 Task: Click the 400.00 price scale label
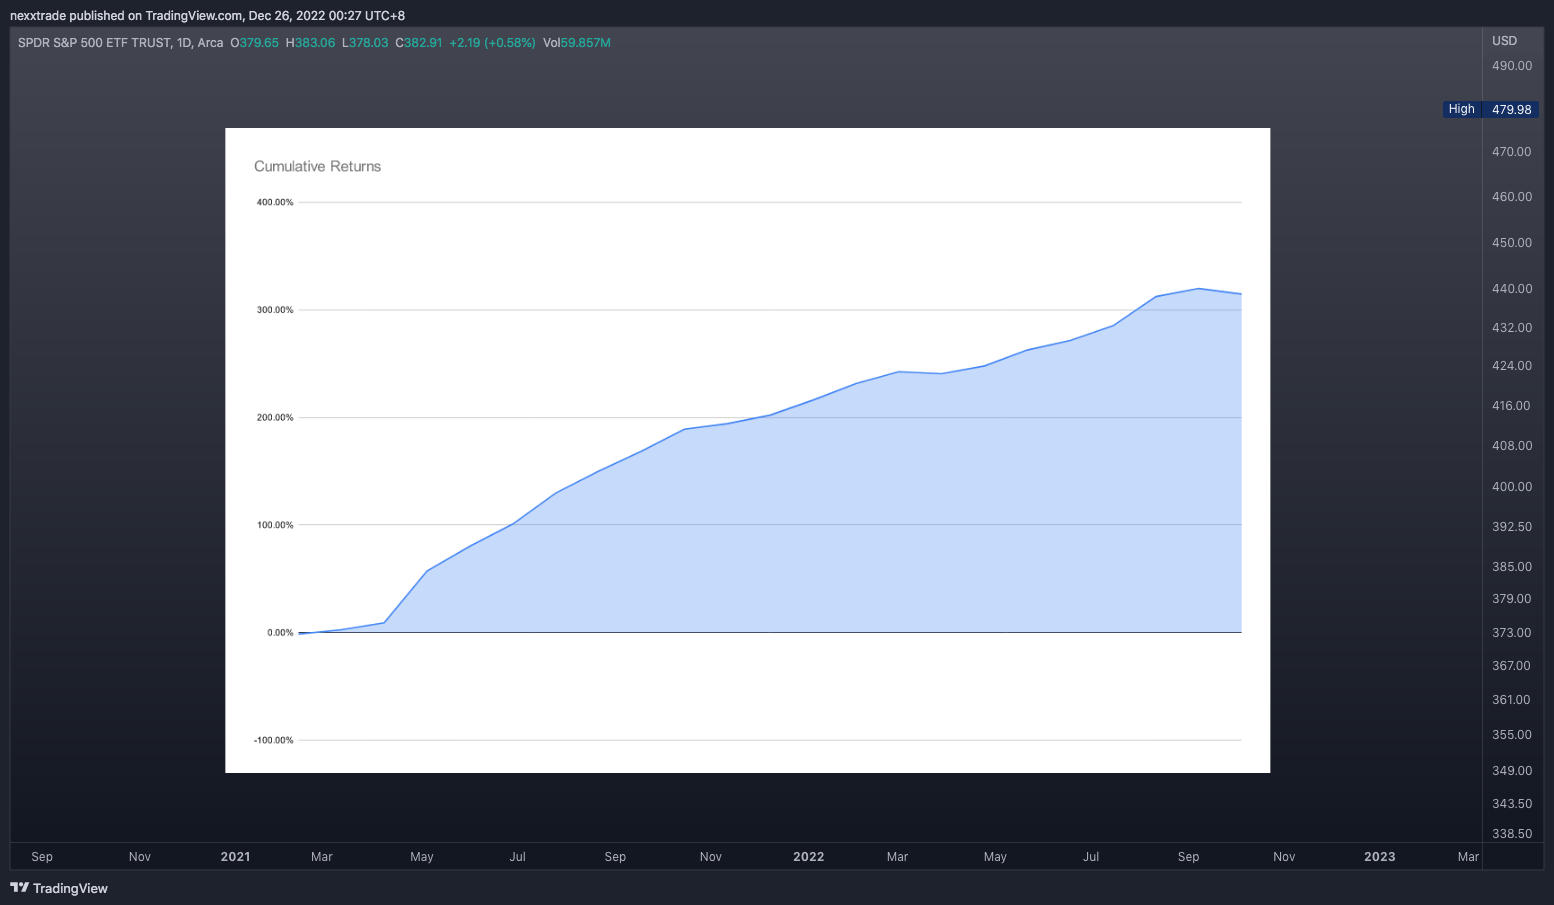click(x=1512, y=487)
